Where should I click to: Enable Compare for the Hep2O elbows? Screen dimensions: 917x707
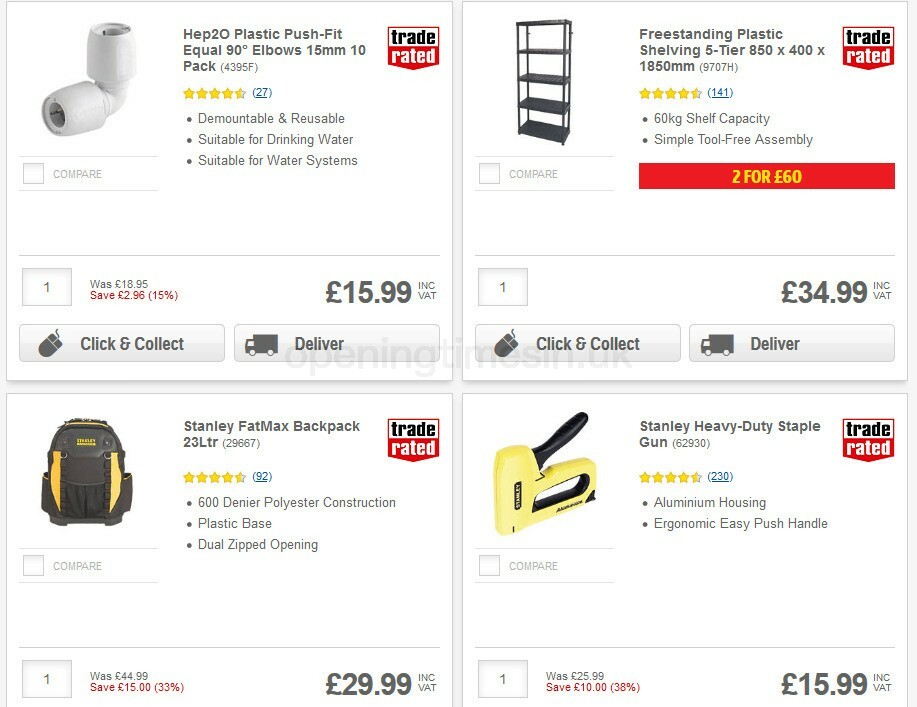click(33, 172)
